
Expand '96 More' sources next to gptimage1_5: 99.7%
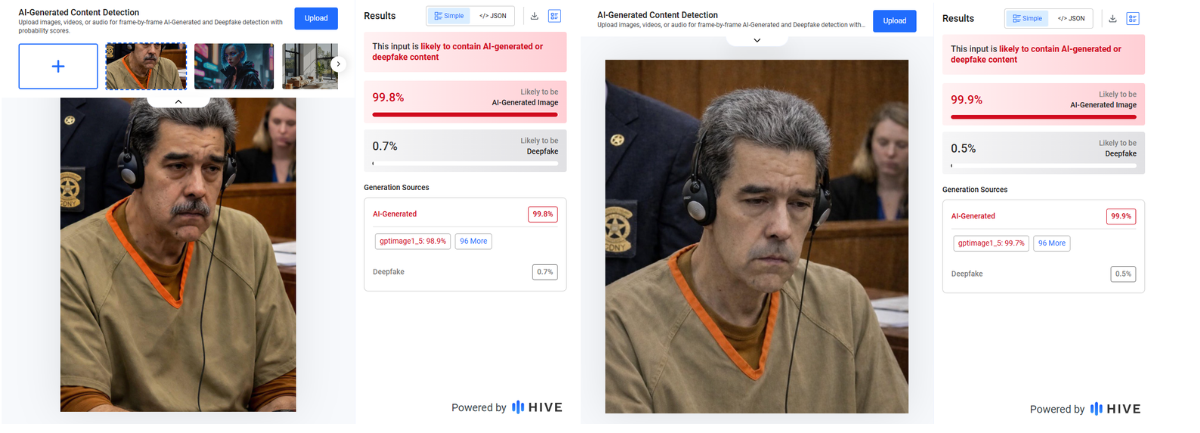[1051, 243]
